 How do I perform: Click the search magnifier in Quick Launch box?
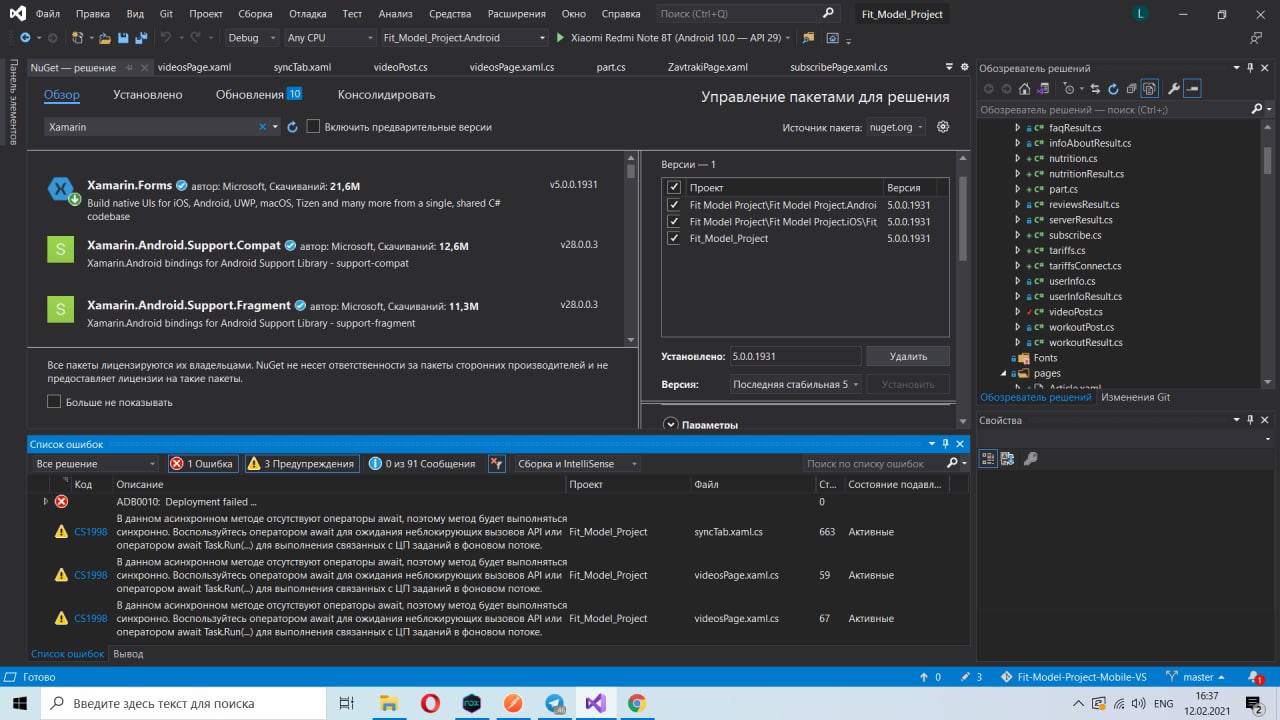[x=828, y=14]
